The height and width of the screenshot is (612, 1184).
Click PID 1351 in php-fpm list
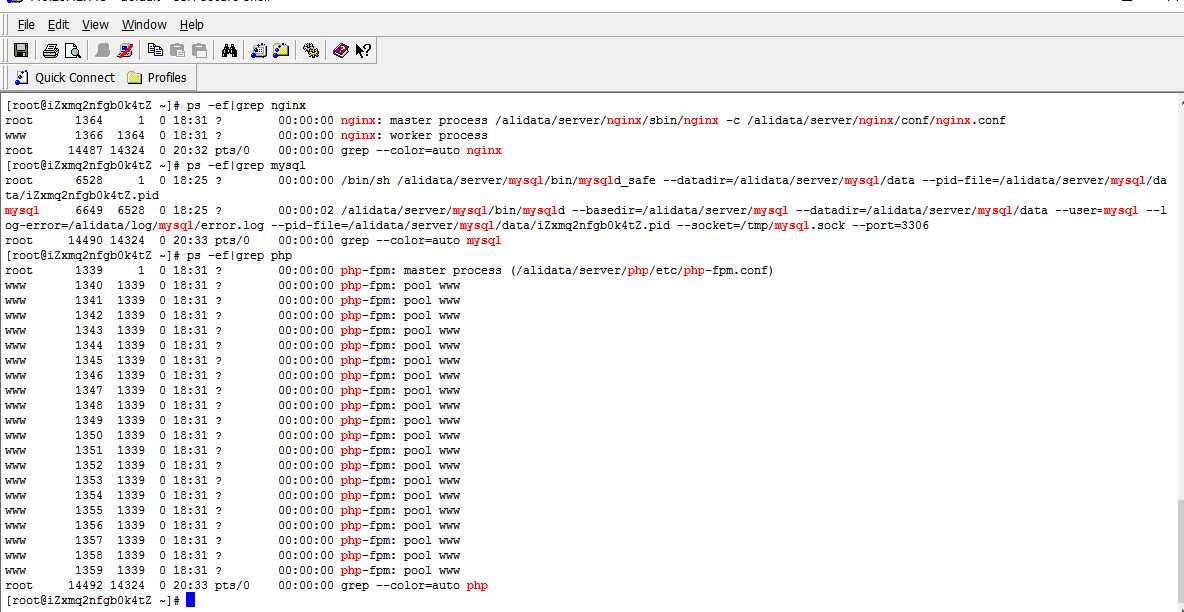[x=88, y=450]
